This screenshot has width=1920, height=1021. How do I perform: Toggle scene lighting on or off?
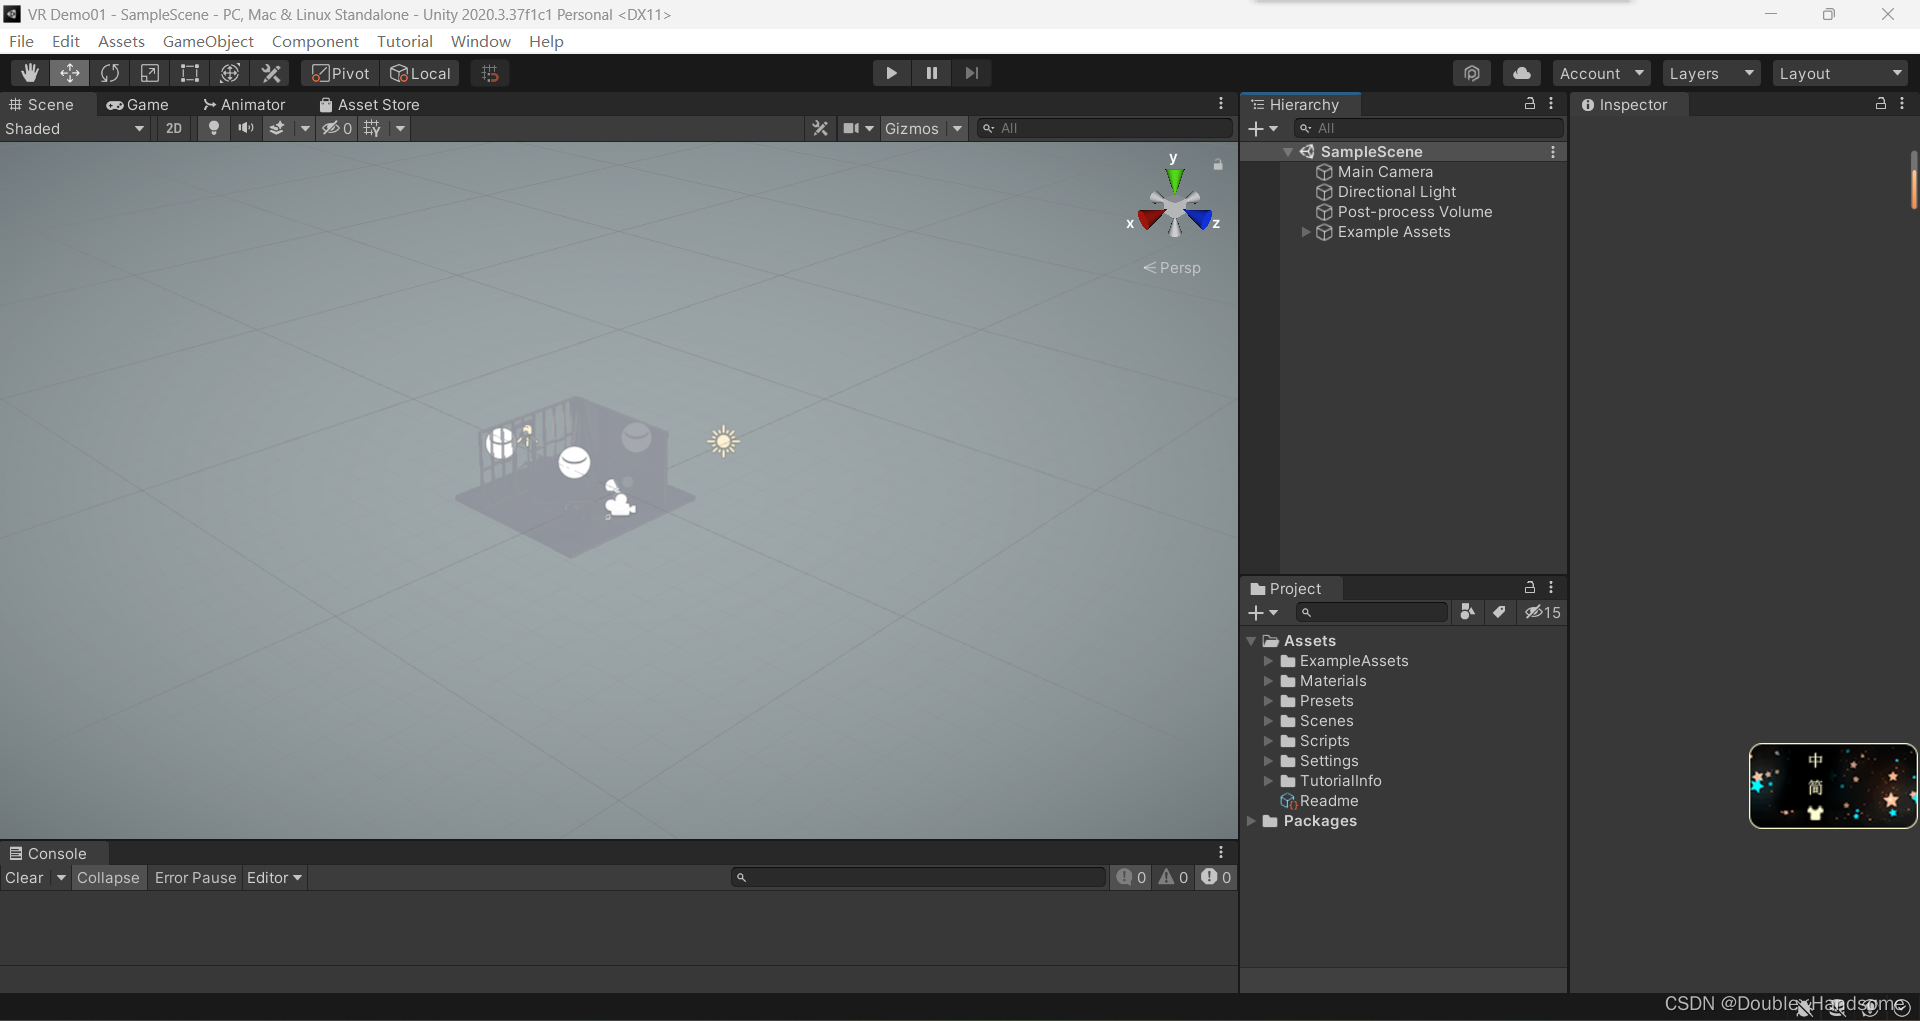(x=213, y=128)
